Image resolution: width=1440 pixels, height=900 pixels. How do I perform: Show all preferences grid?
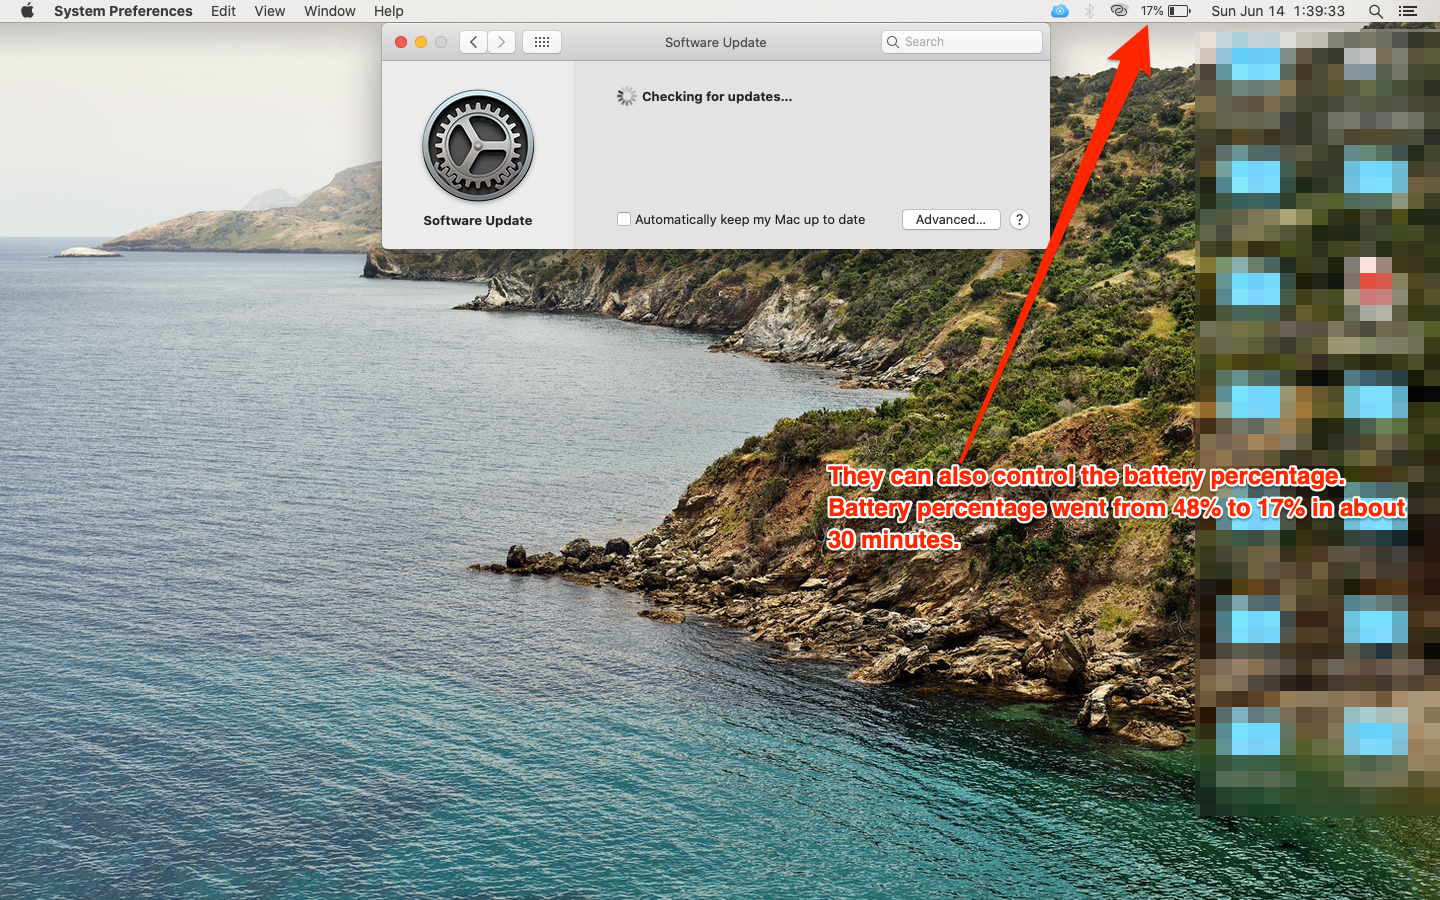pyautogui.click(x=542, y=42)
